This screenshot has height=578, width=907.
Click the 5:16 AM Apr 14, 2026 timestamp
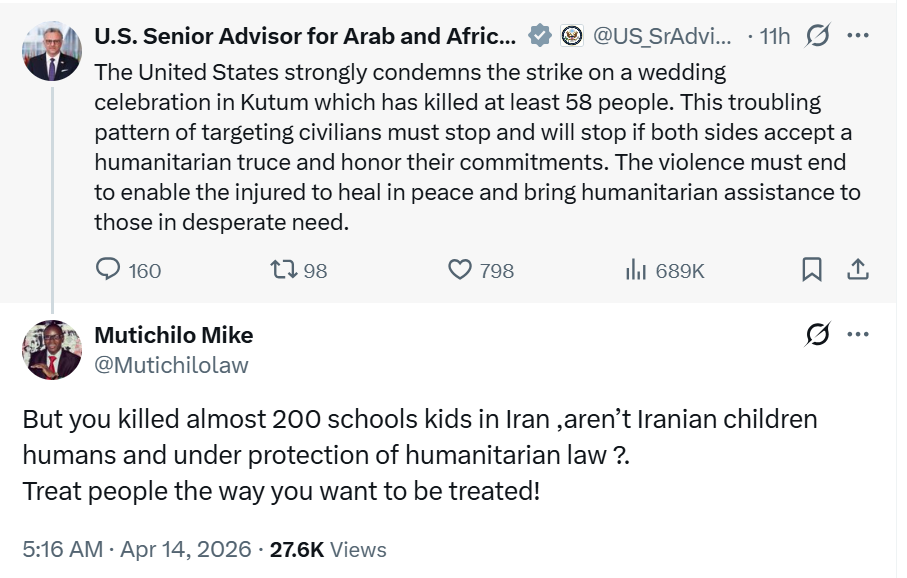[135, 549]
